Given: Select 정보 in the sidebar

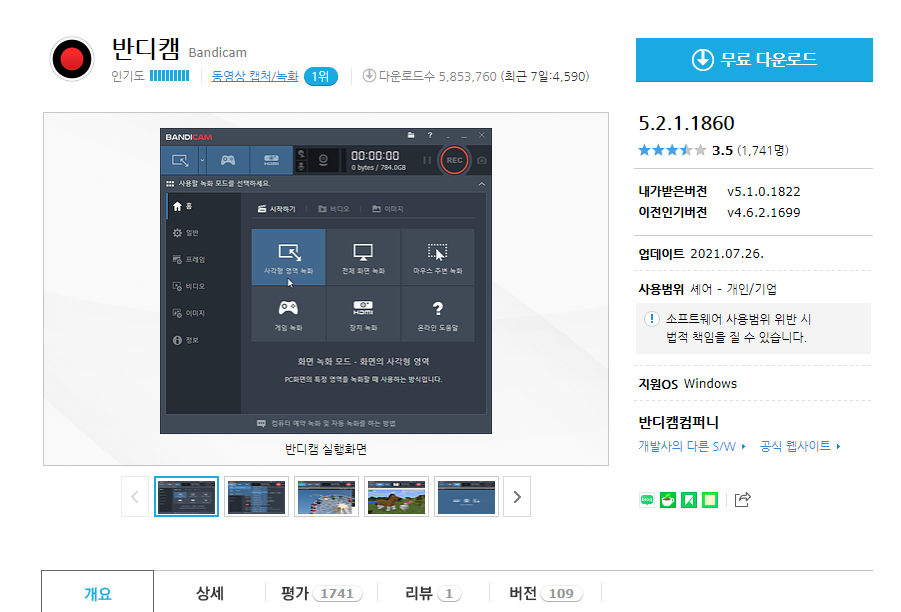Looking at the screenshot, I should coord(203,340).
